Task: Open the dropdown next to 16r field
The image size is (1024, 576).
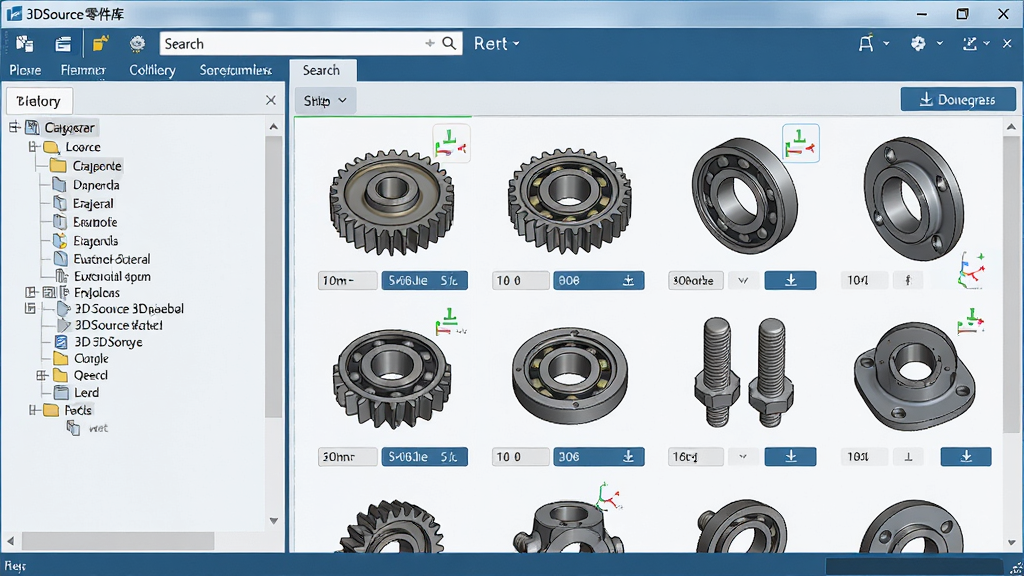Action: pyautogui.click(x=743, y=456)
